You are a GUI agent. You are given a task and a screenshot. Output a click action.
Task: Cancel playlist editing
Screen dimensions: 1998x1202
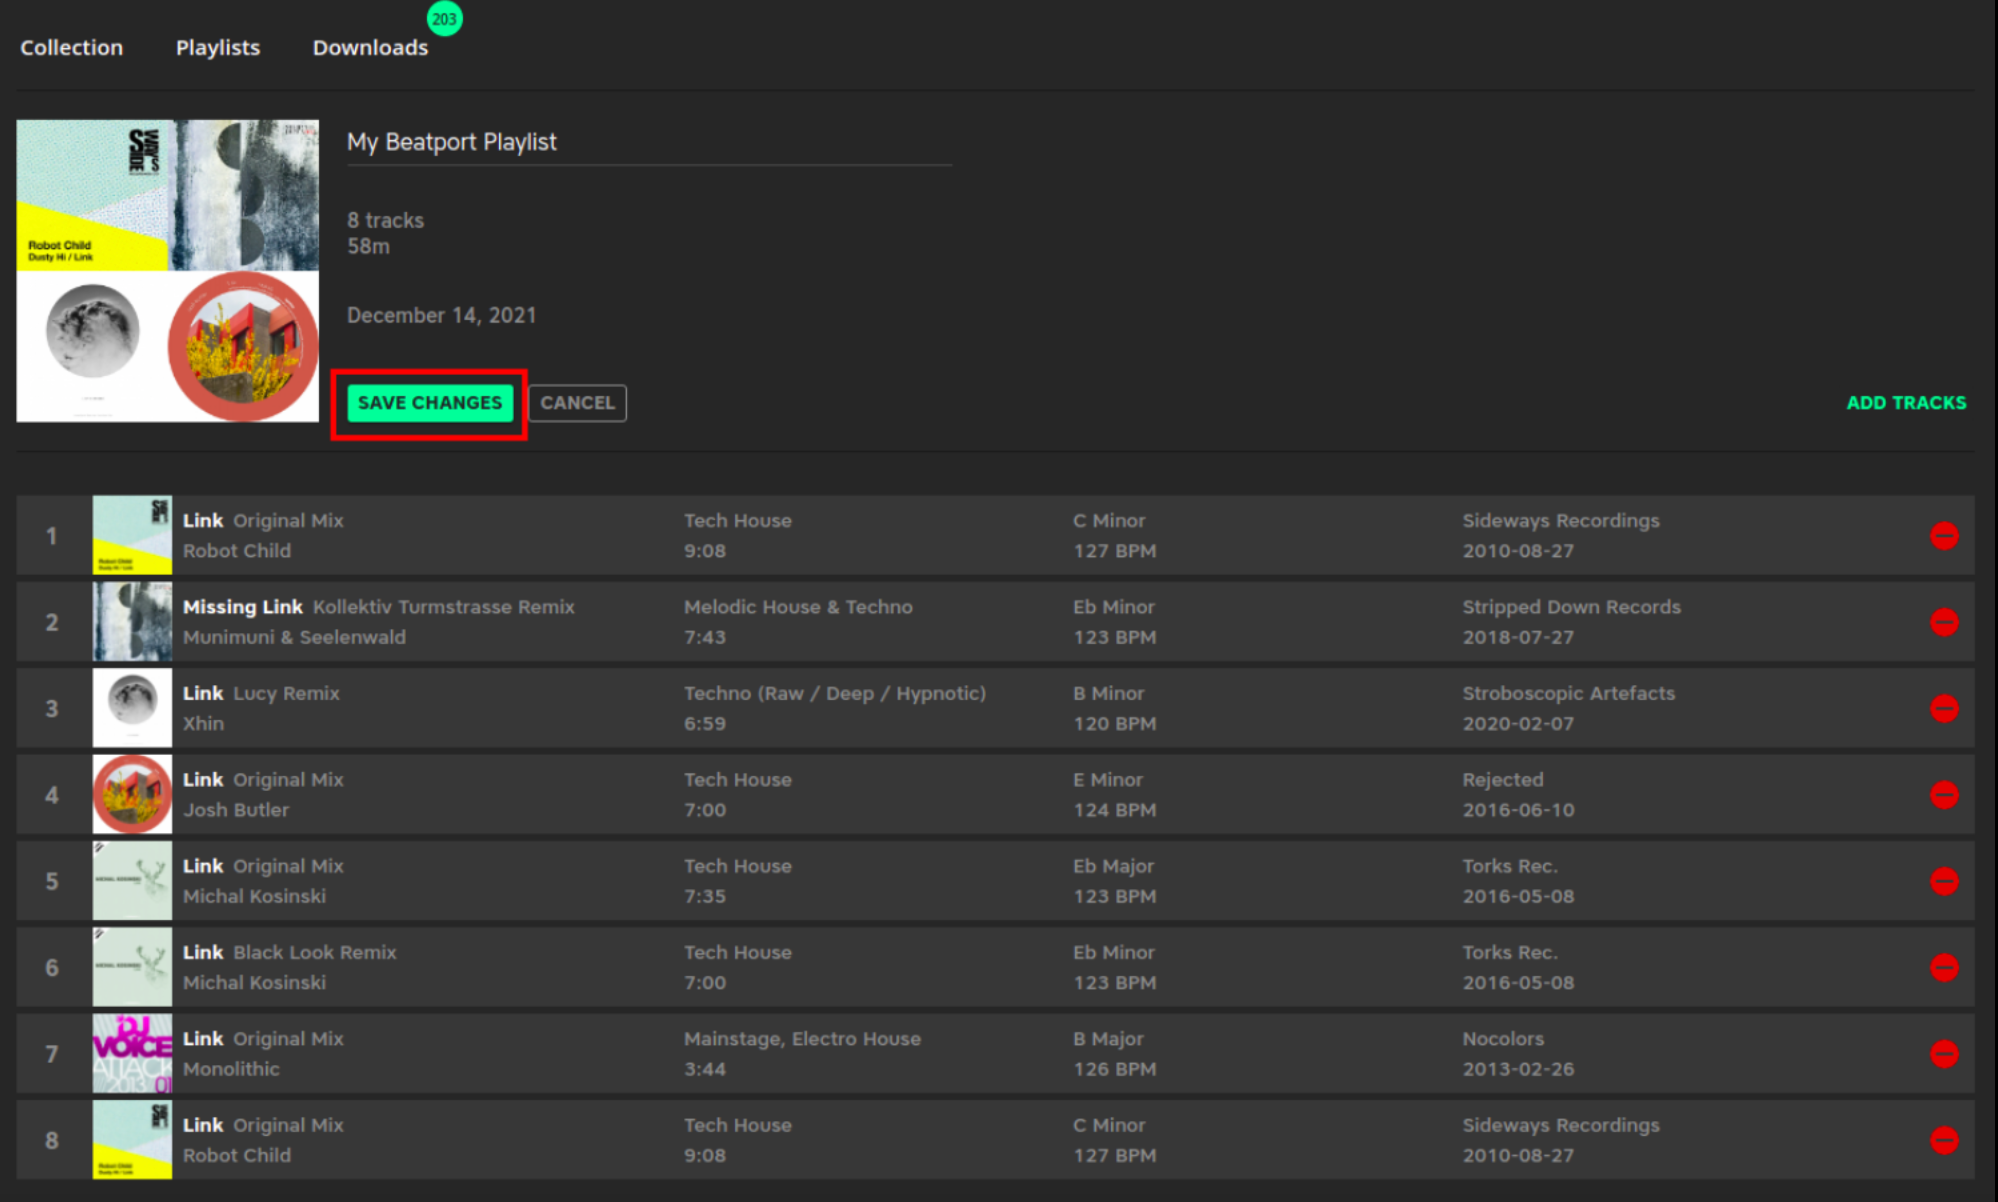577,403
